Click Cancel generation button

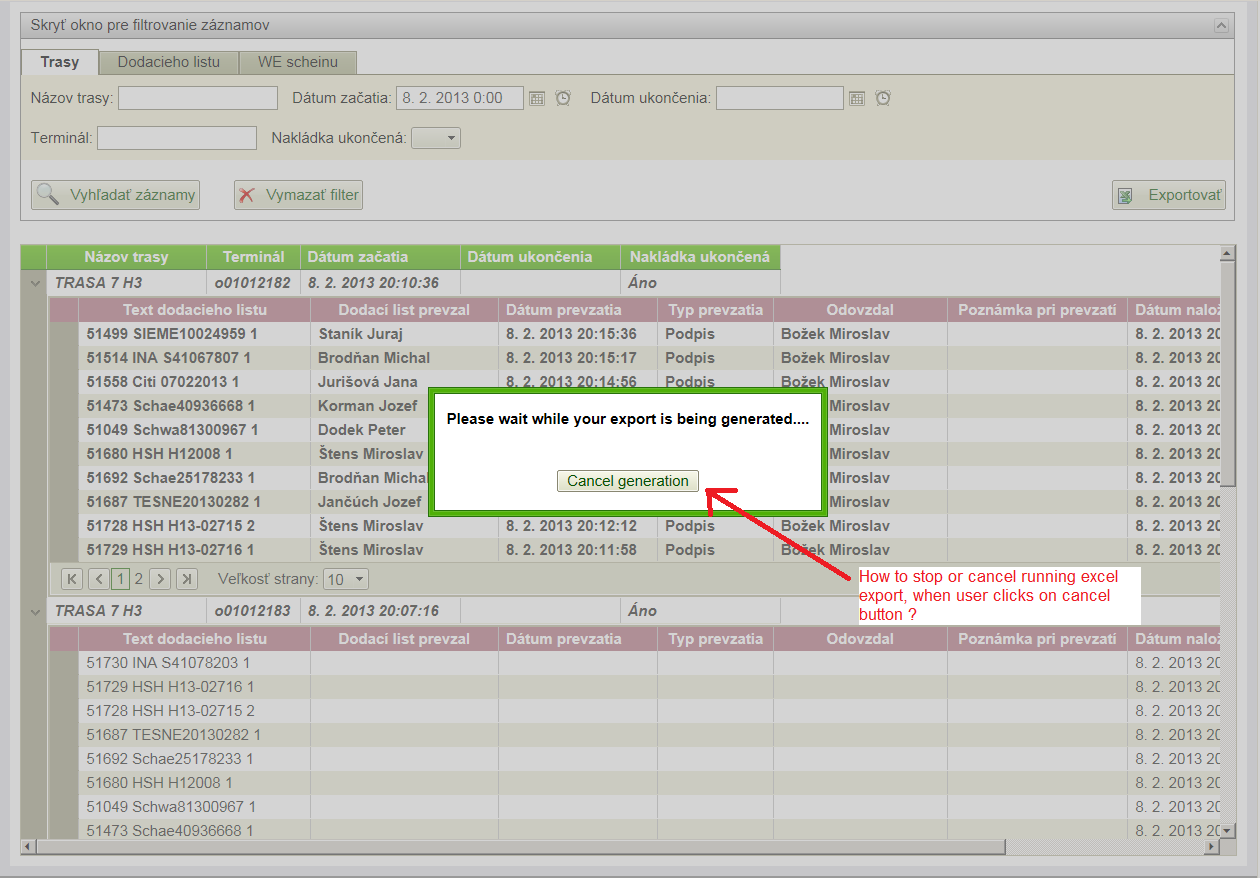tap(628, 481)
